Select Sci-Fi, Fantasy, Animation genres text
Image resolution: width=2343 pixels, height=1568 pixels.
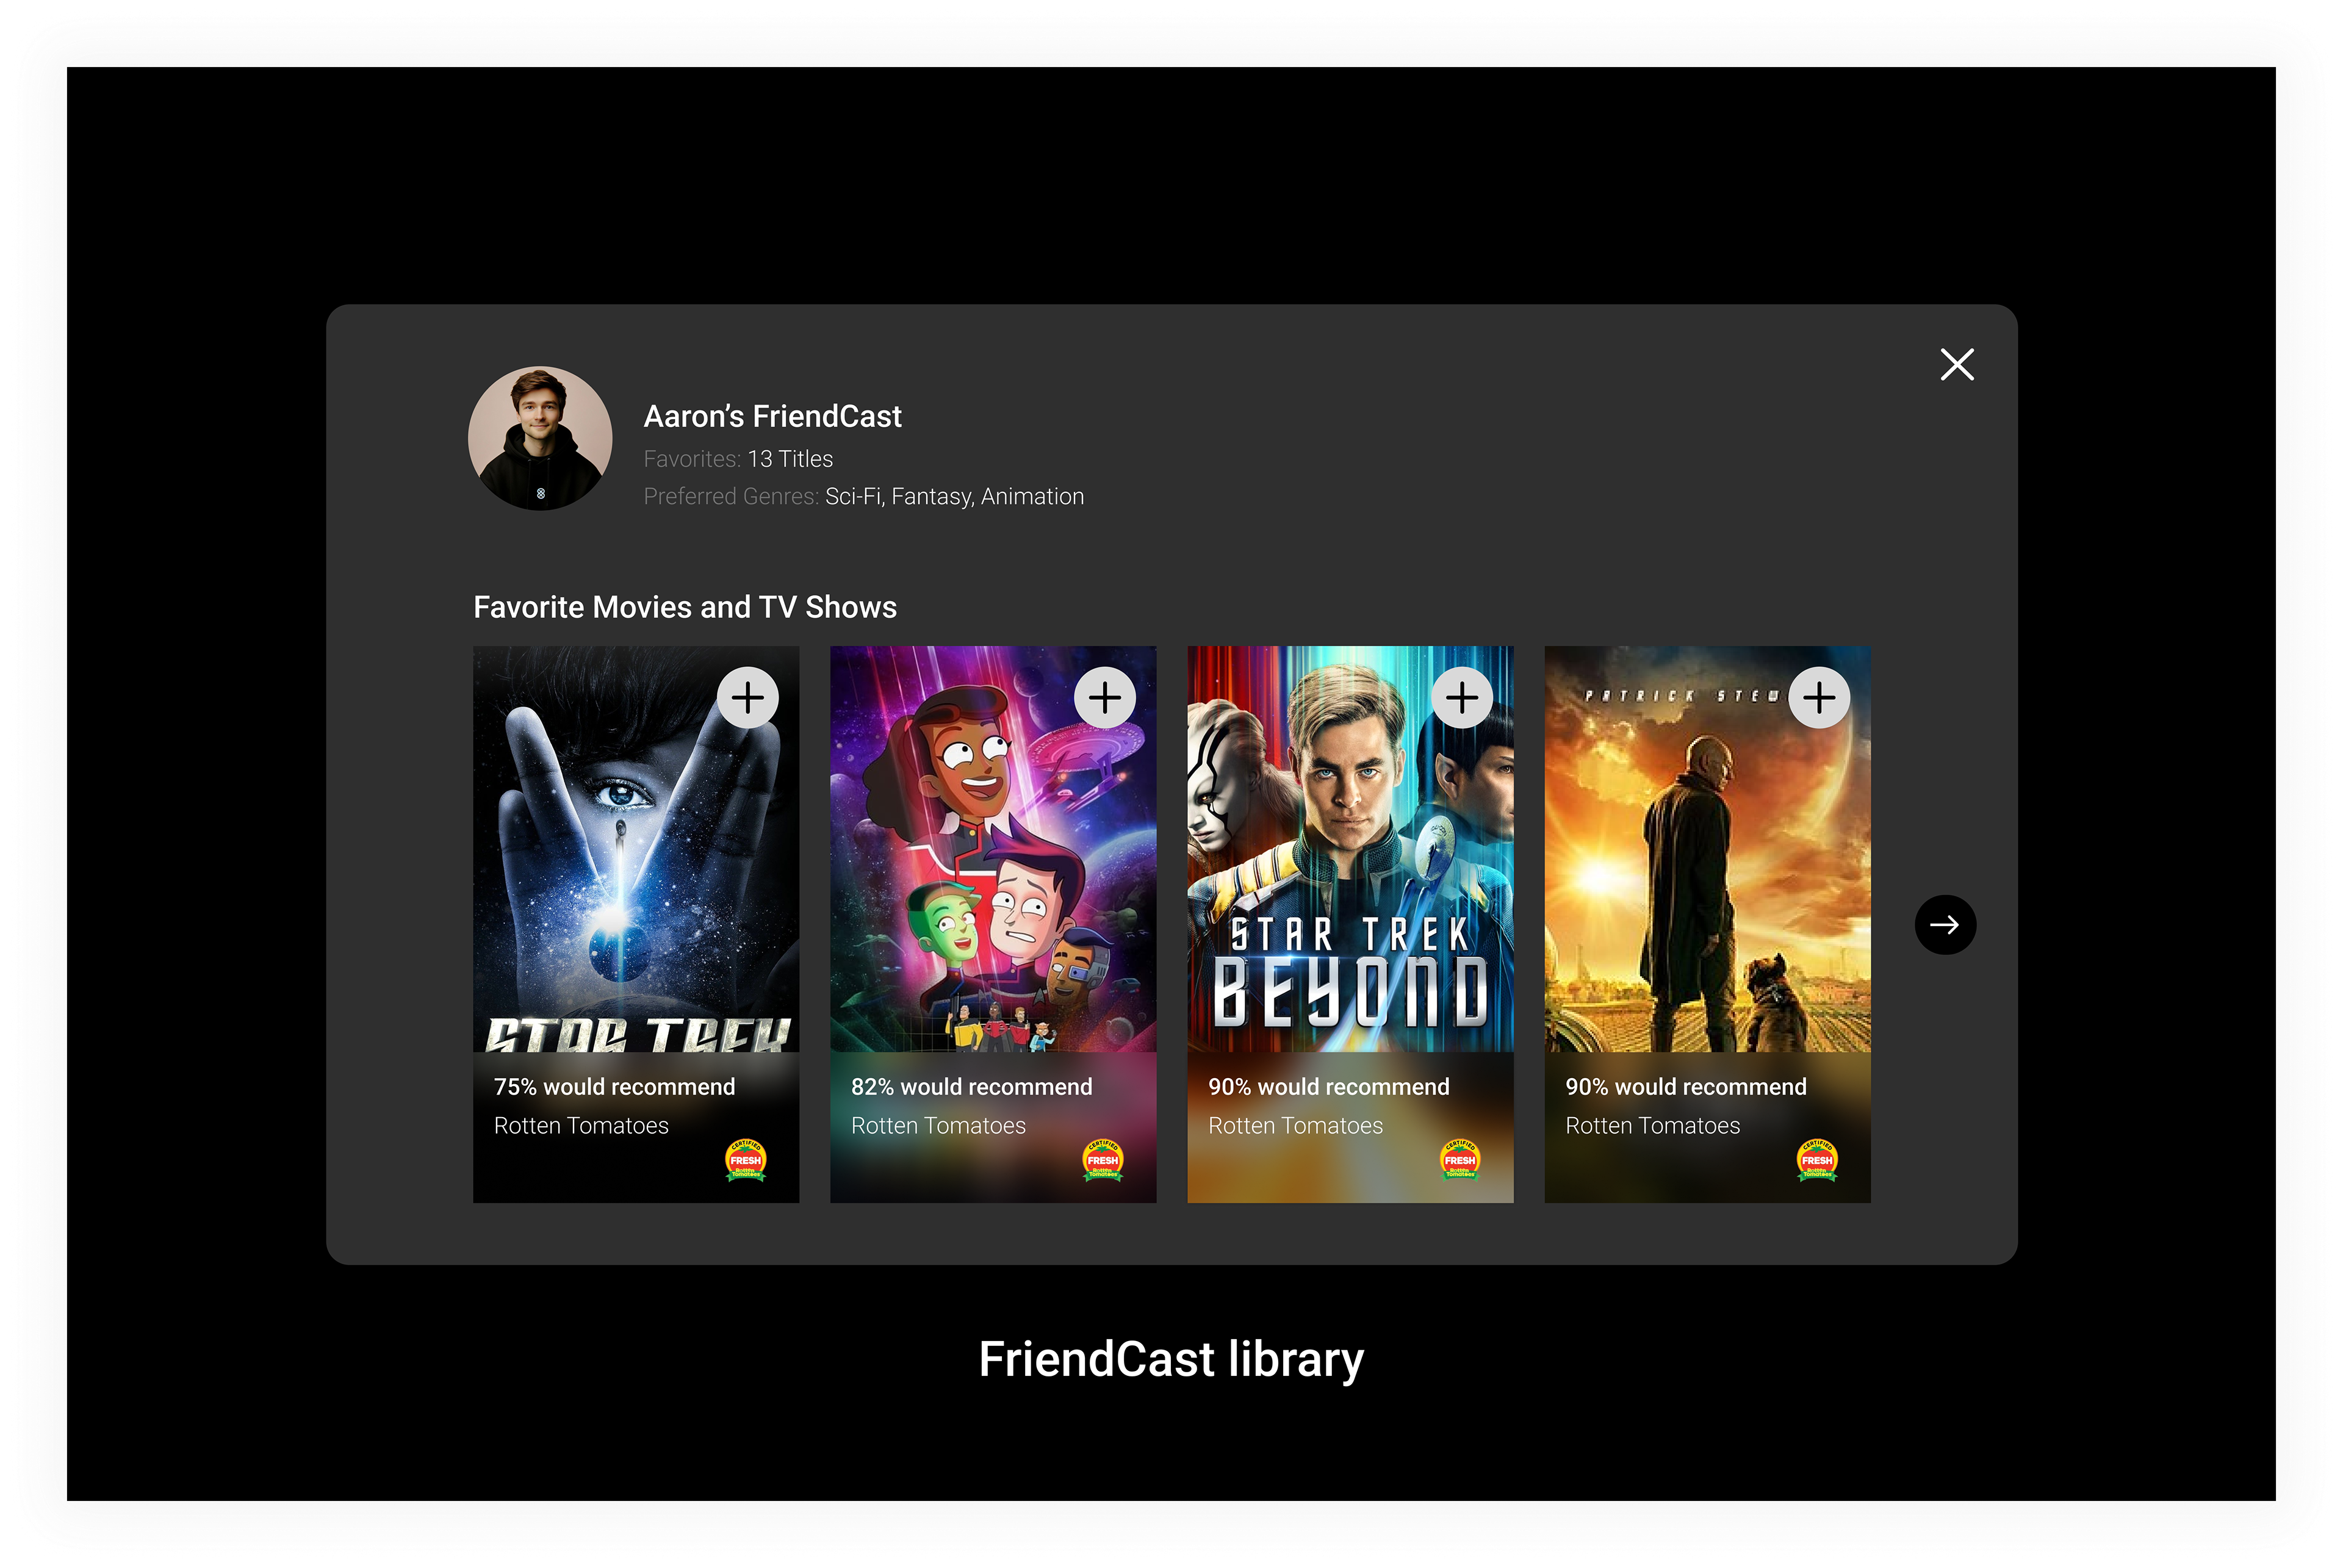954,497
